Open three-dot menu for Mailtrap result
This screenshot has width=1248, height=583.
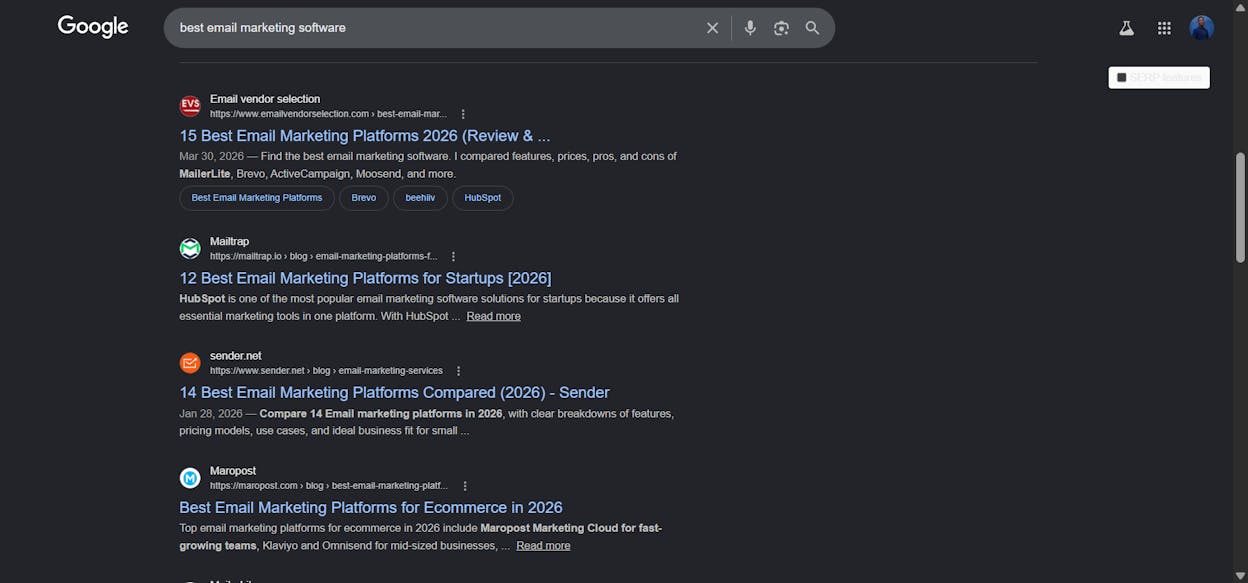click(453, 257)
